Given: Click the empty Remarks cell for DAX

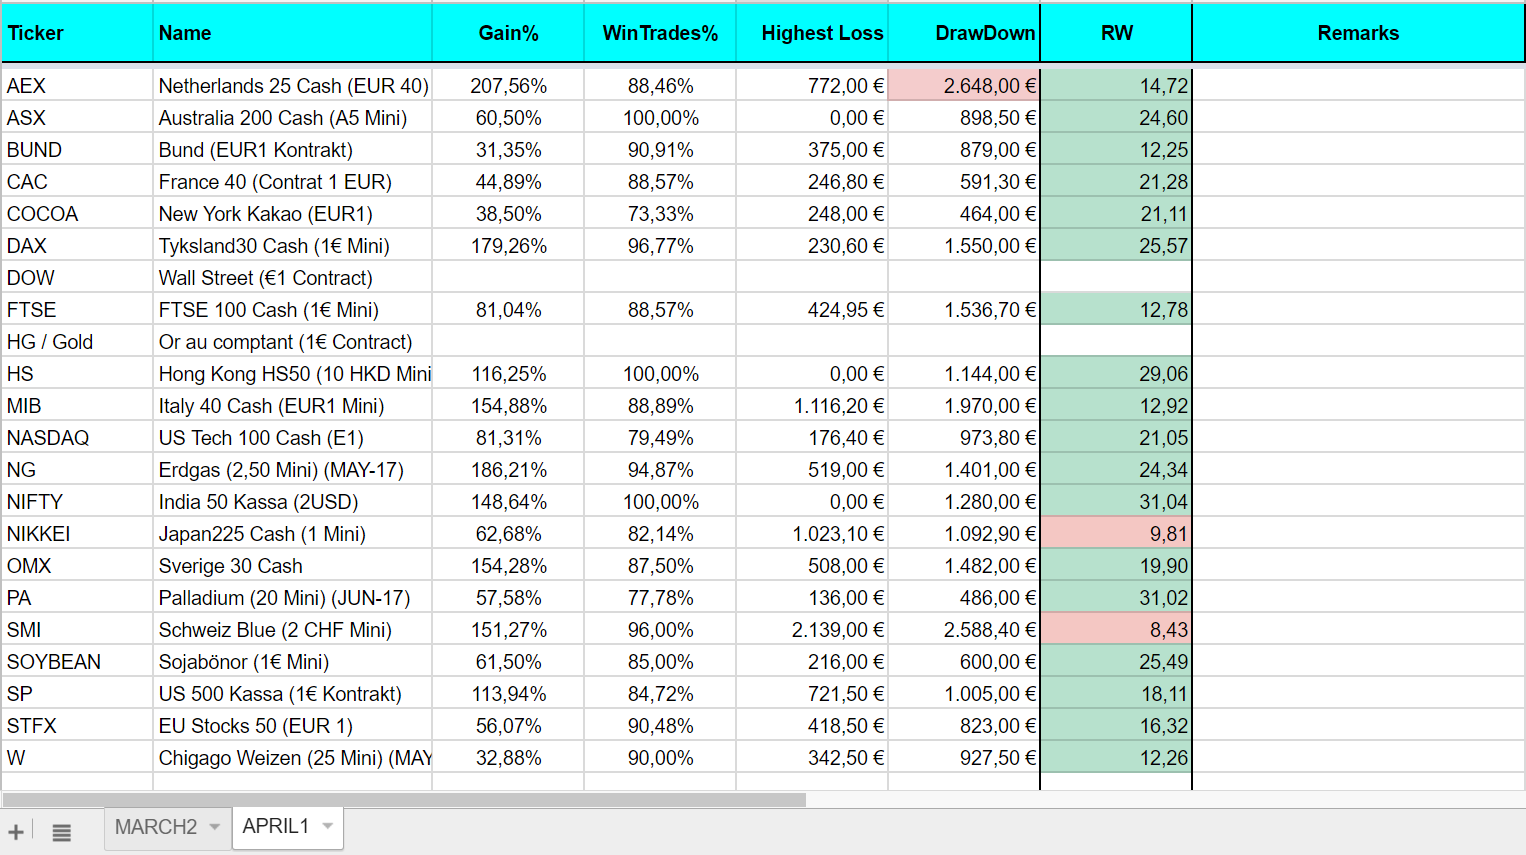Looking at the screenshot, I should [1358, 246].
